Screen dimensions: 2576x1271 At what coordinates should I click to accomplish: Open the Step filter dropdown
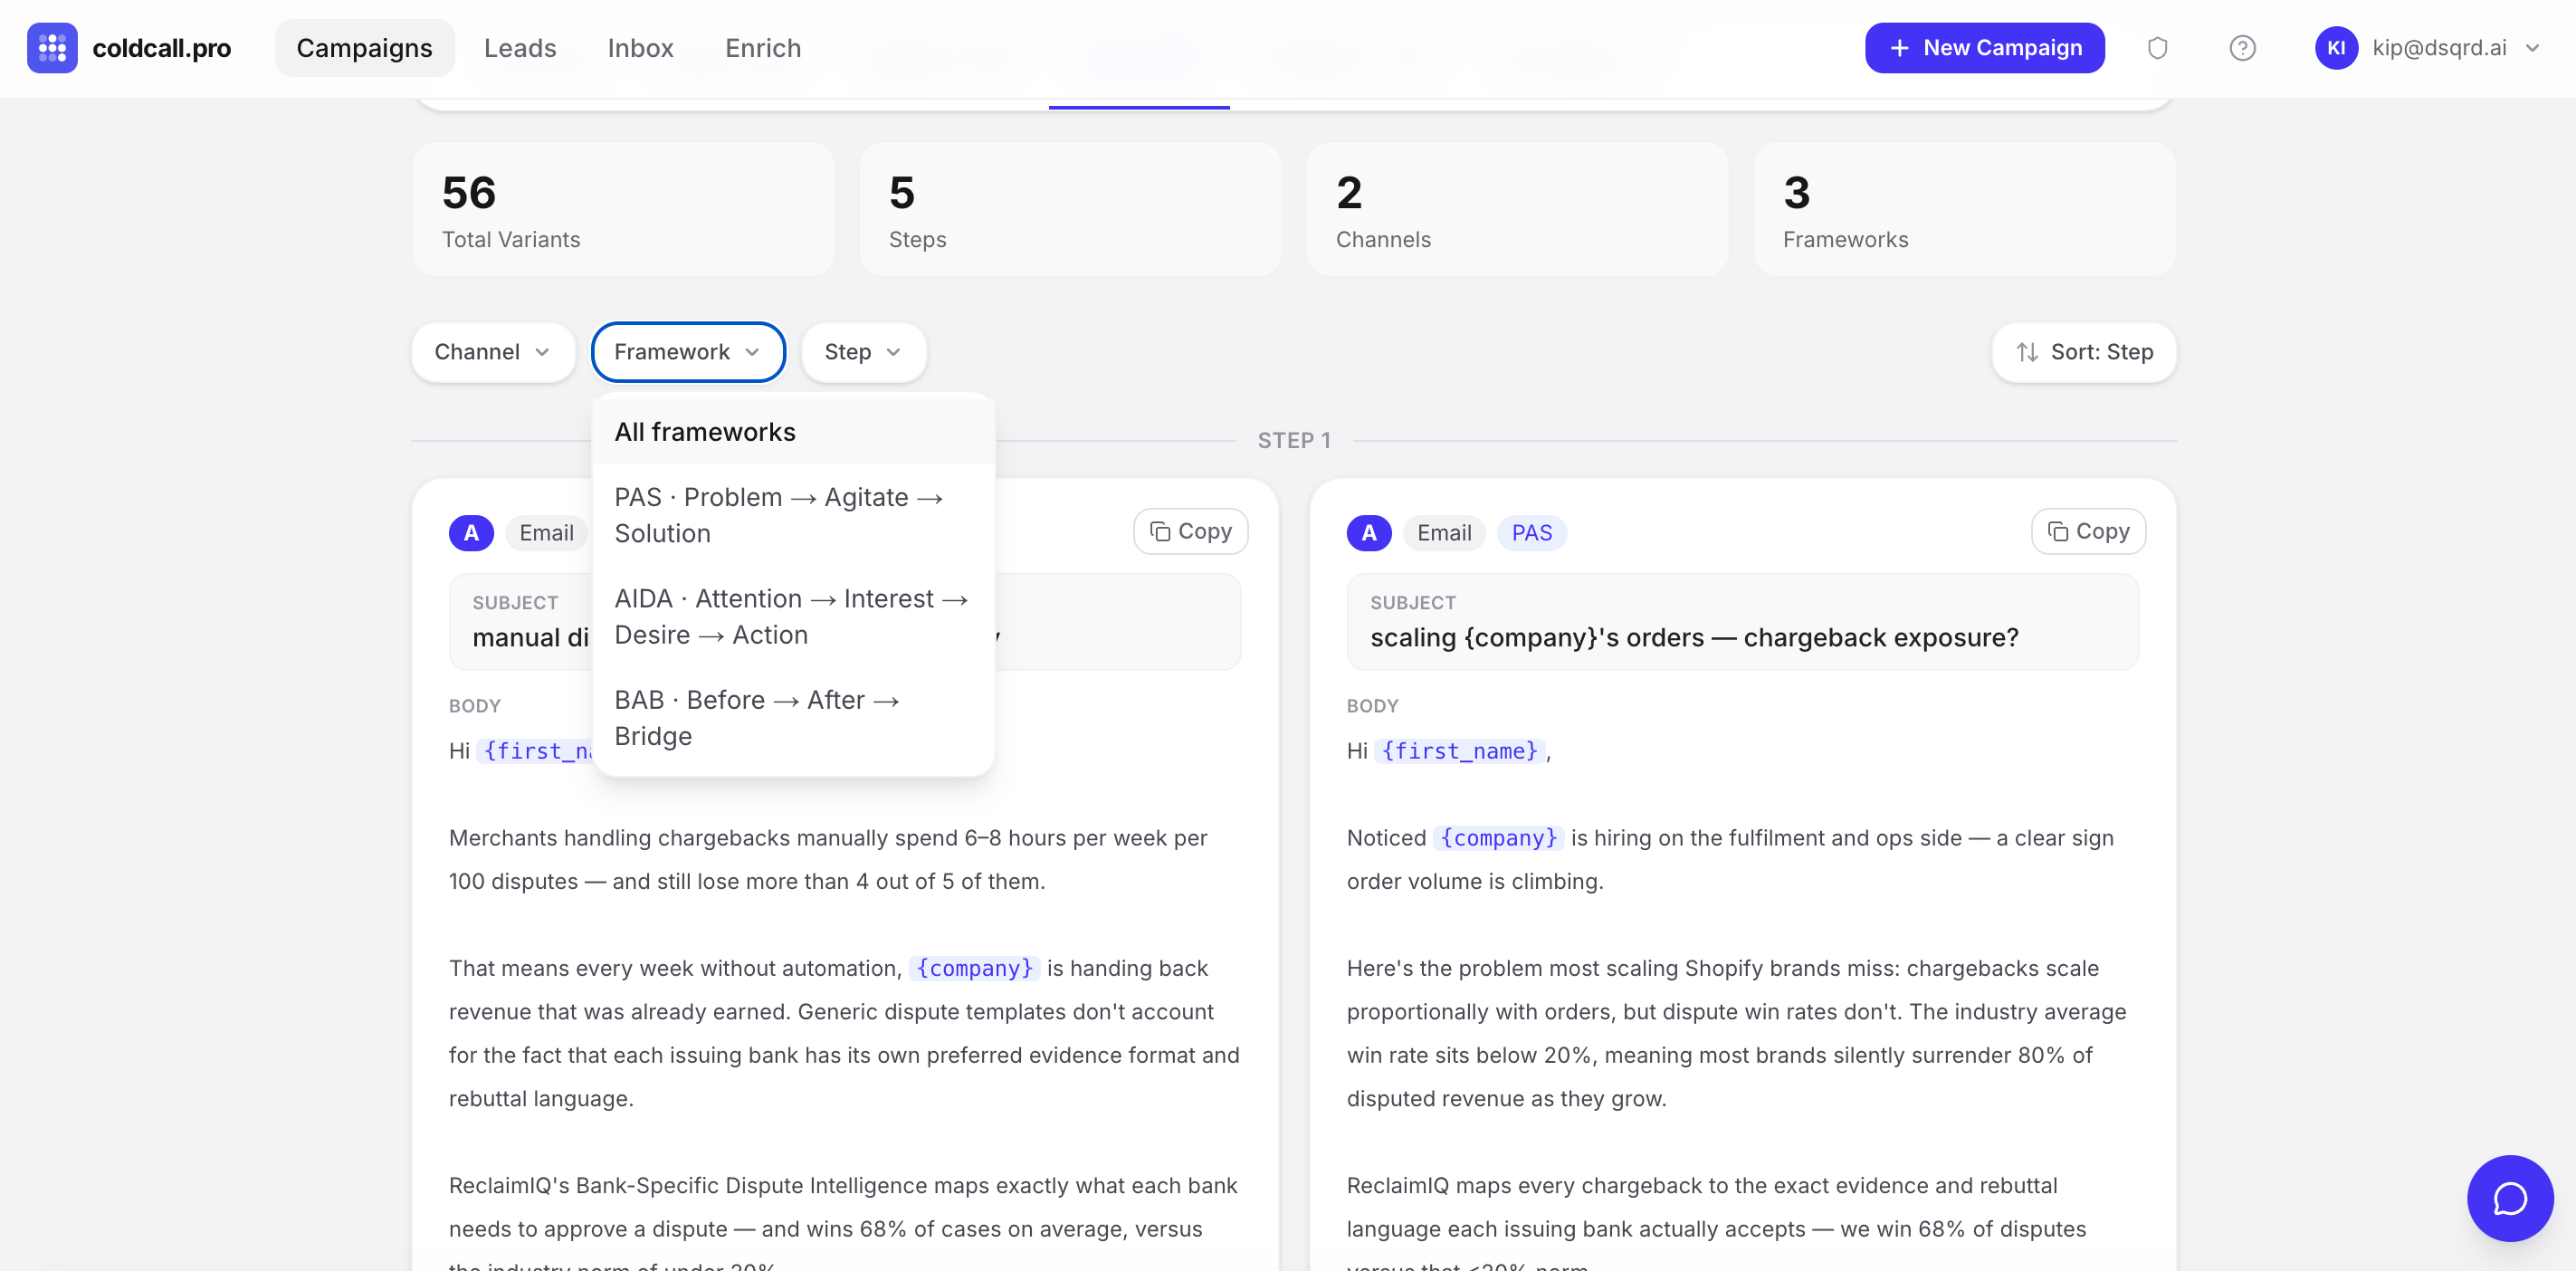(x=862, y=352)
